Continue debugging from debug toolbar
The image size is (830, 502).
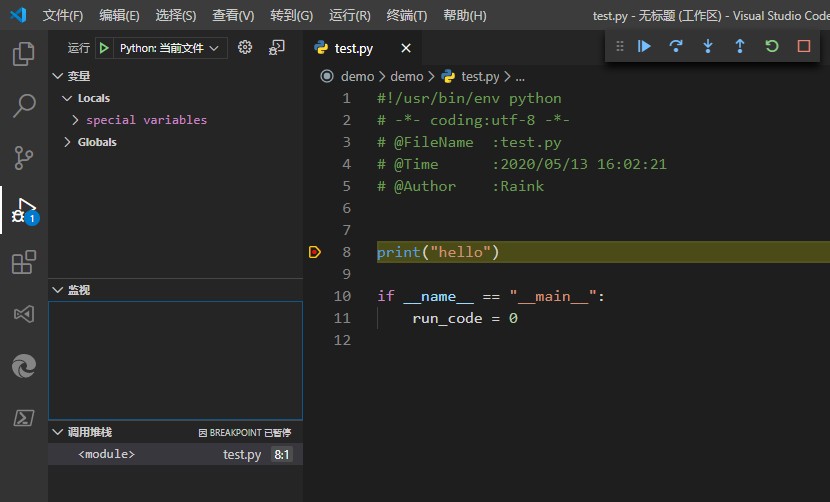click(644, 46)
